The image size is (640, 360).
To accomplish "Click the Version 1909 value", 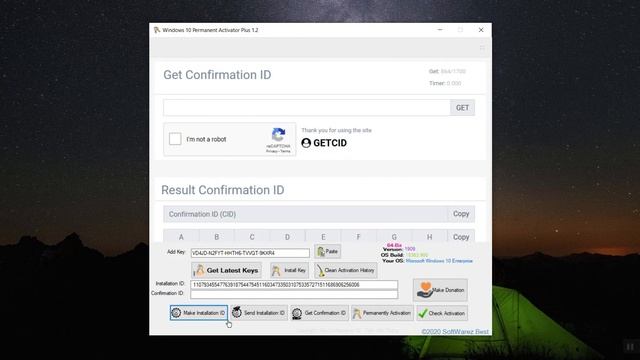I will 410,249.
